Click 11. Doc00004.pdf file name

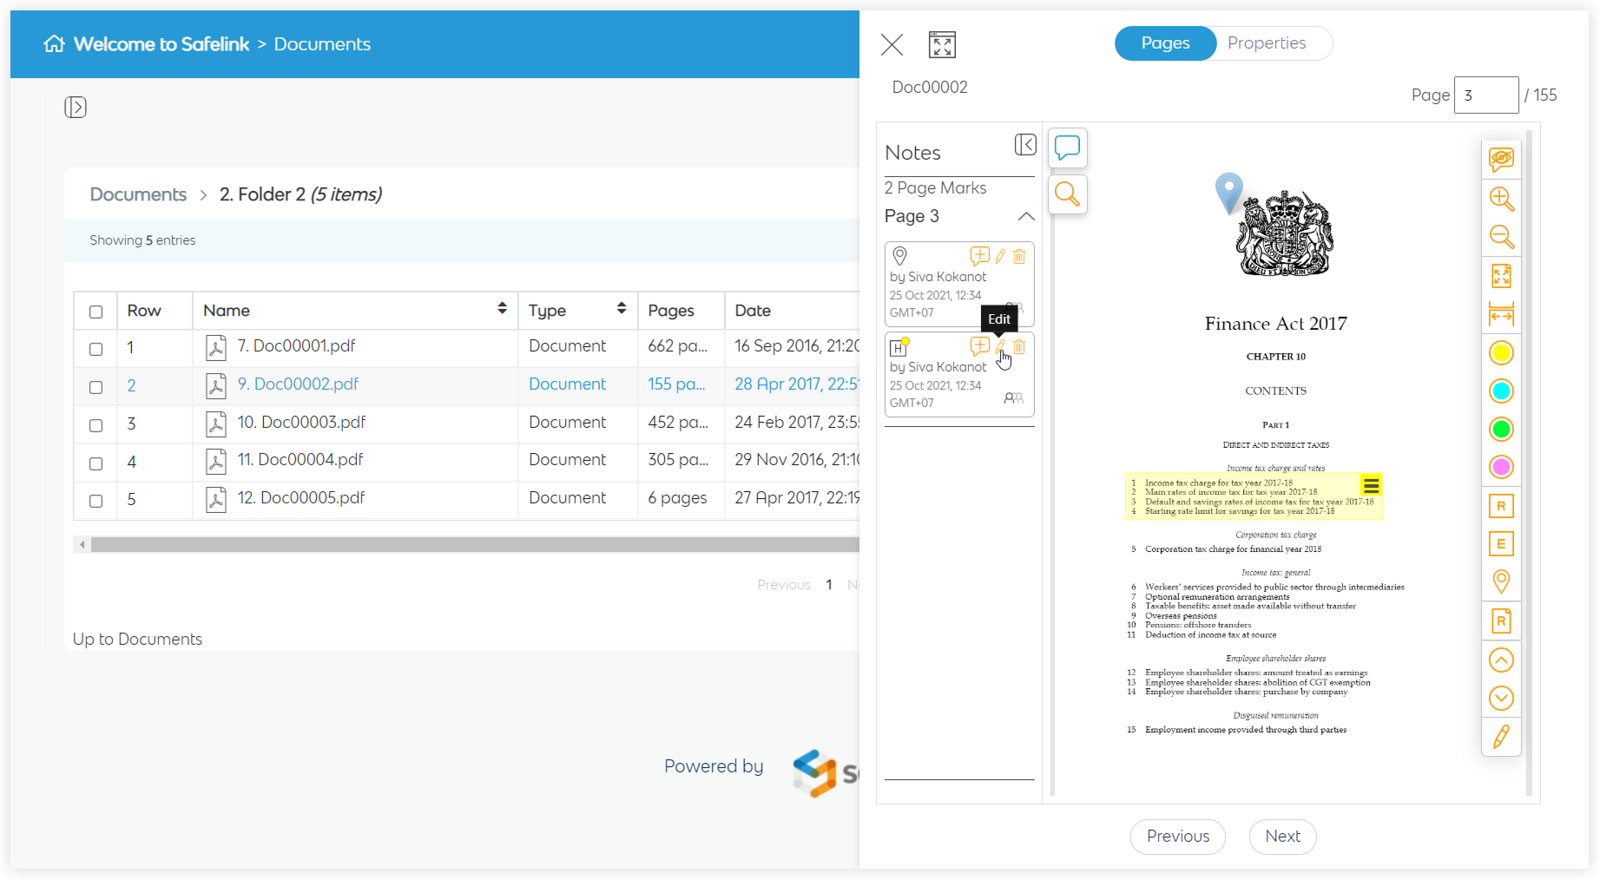300,460
